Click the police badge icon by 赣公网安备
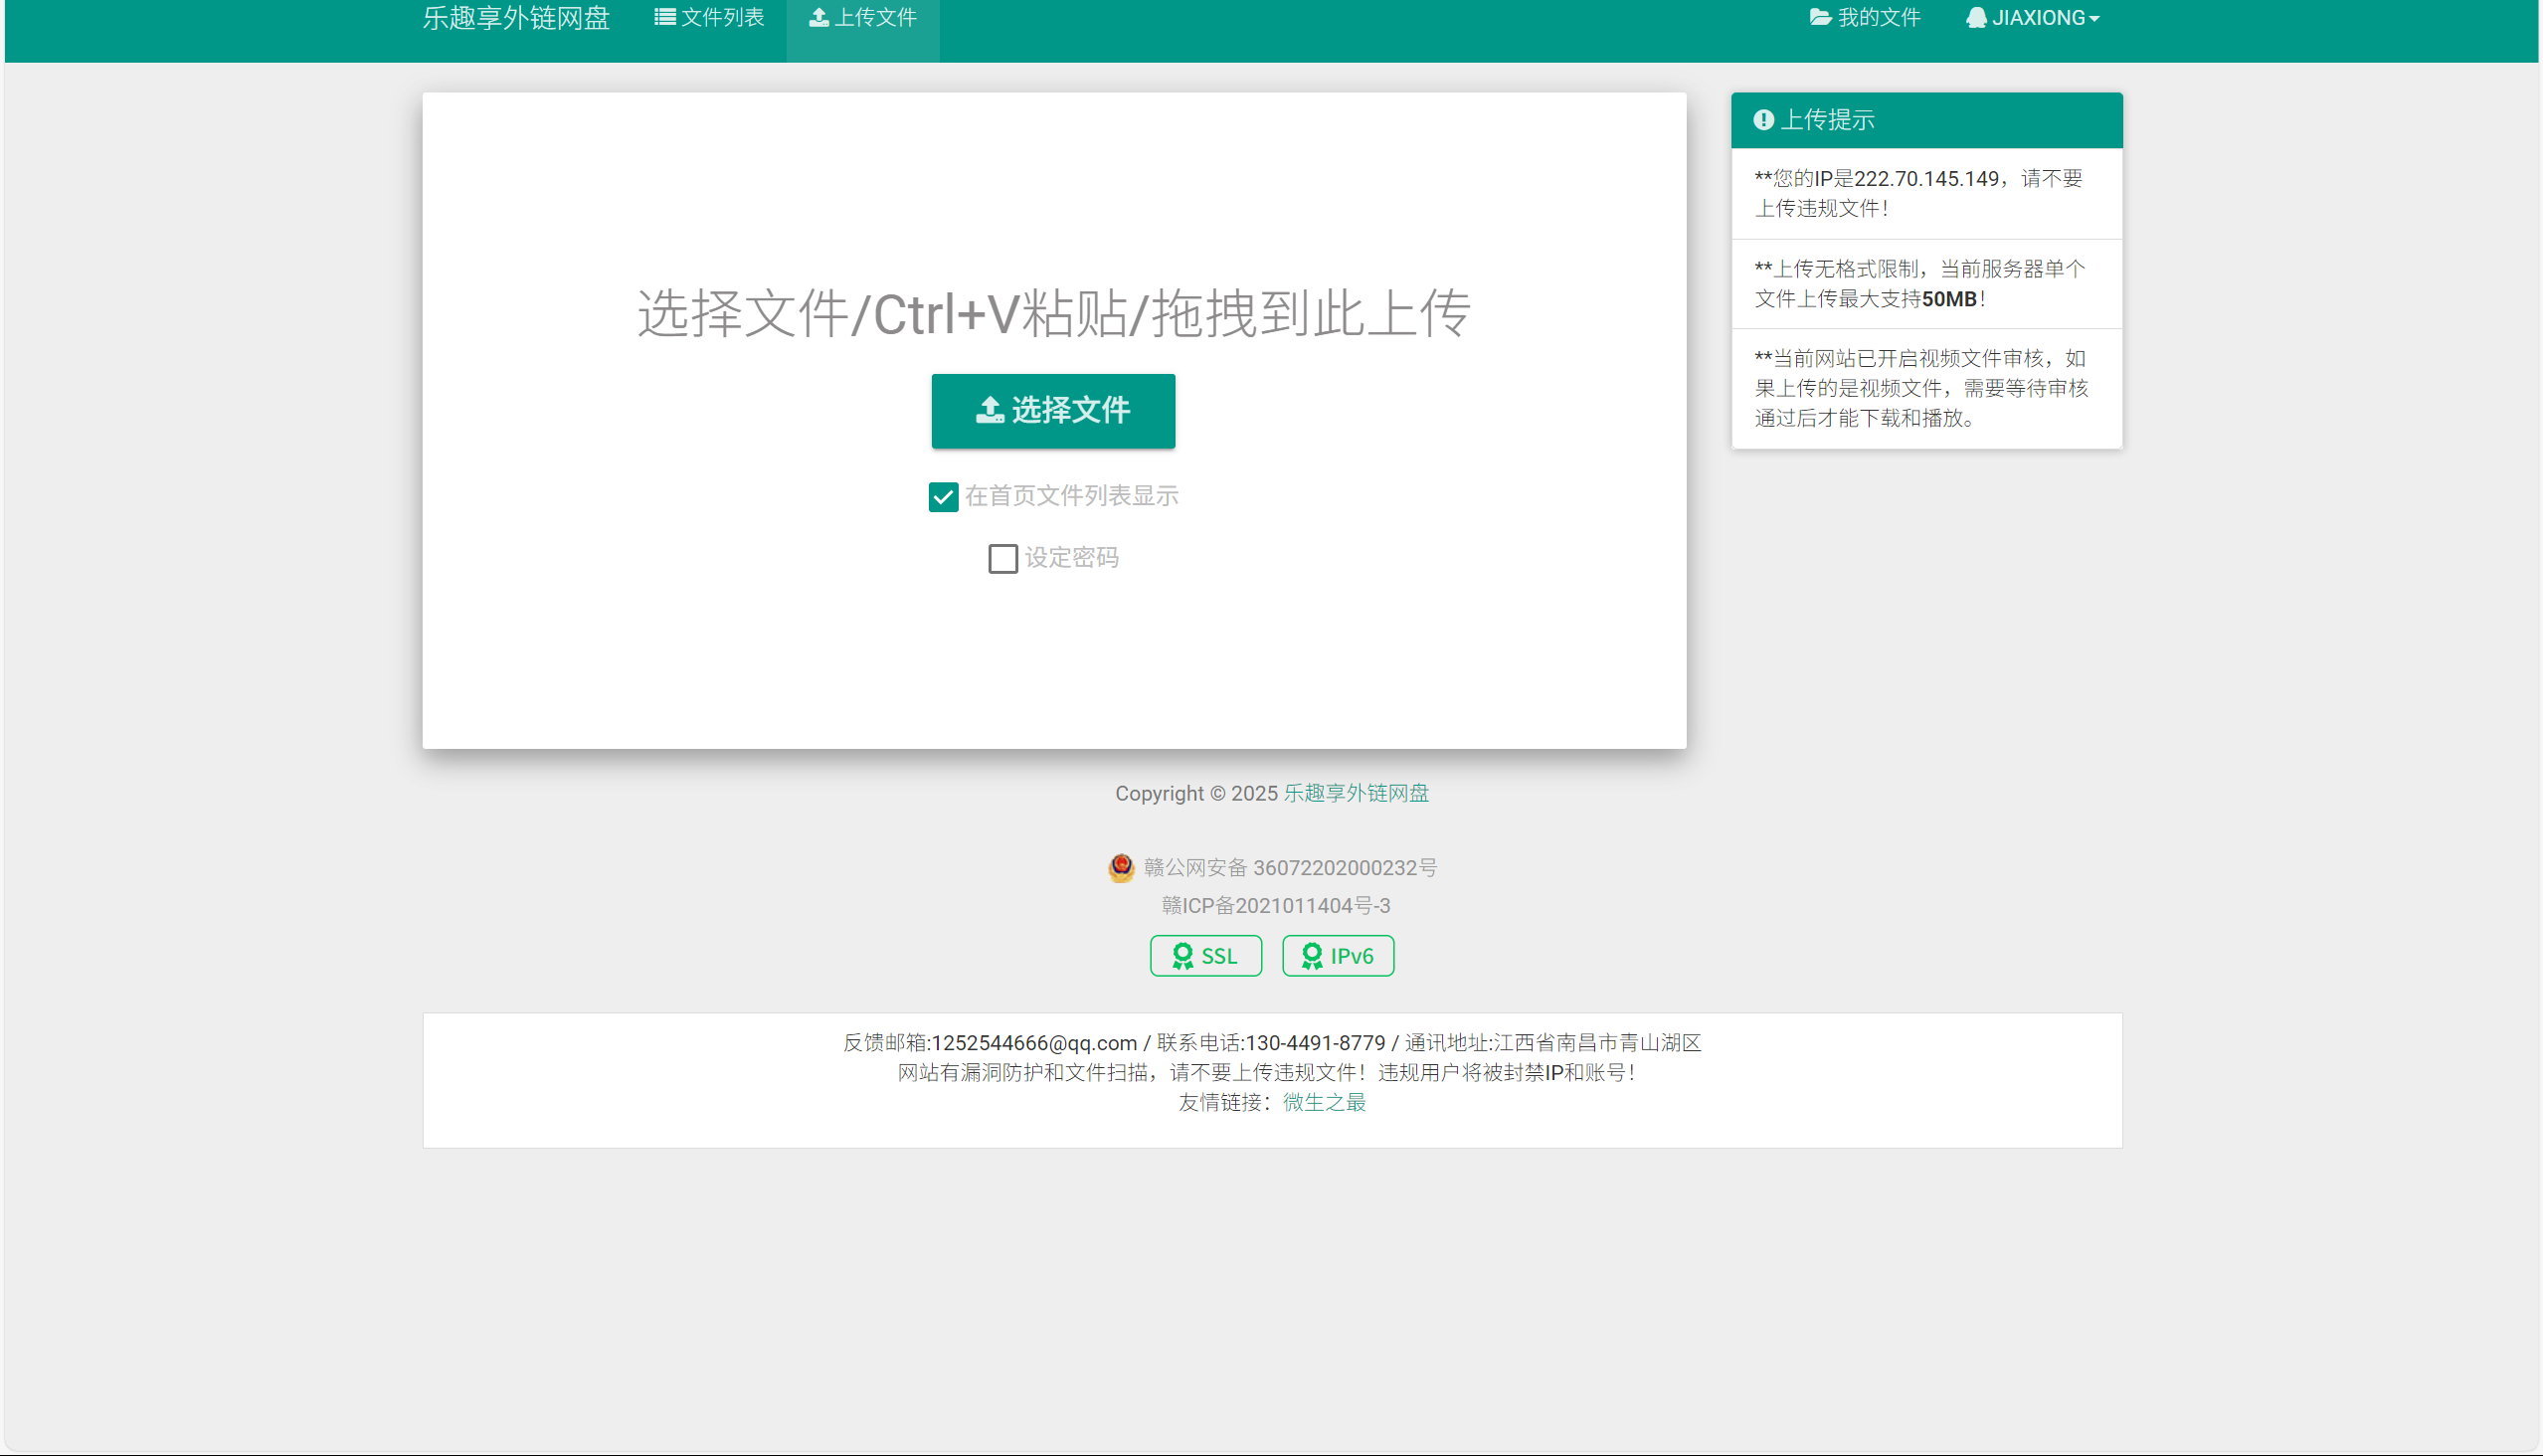This screenshot has width=2543, height=1456. pos(1121,867)
